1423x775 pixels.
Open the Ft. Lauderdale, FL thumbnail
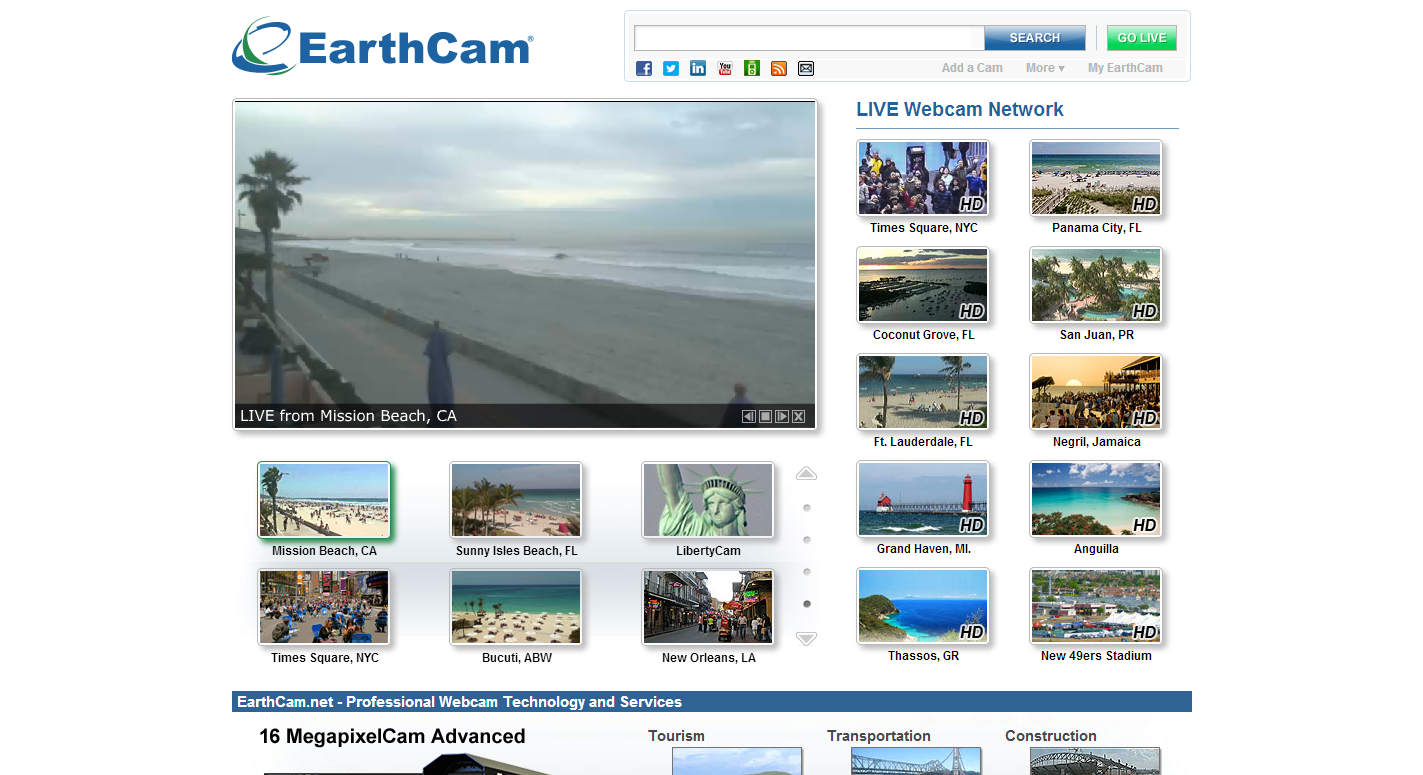[x=923, y=392]
